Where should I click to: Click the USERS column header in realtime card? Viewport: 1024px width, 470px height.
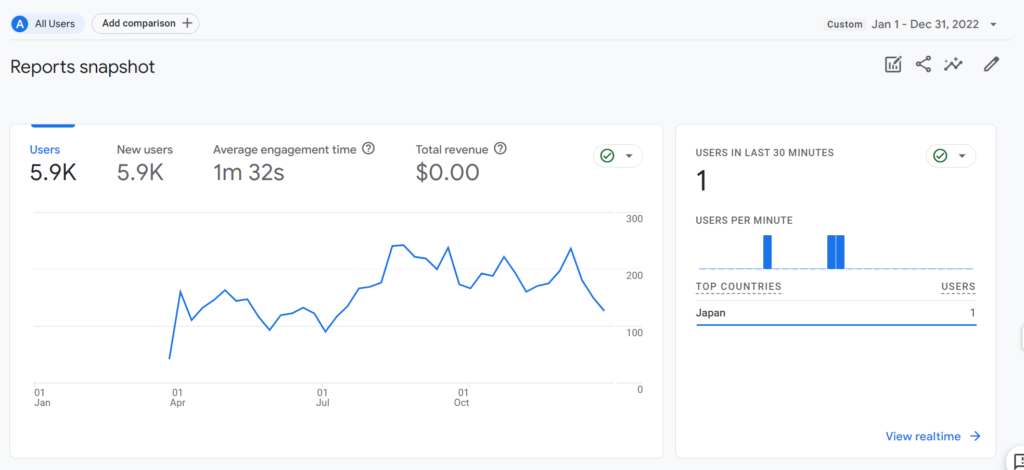[x=958, y=287]
